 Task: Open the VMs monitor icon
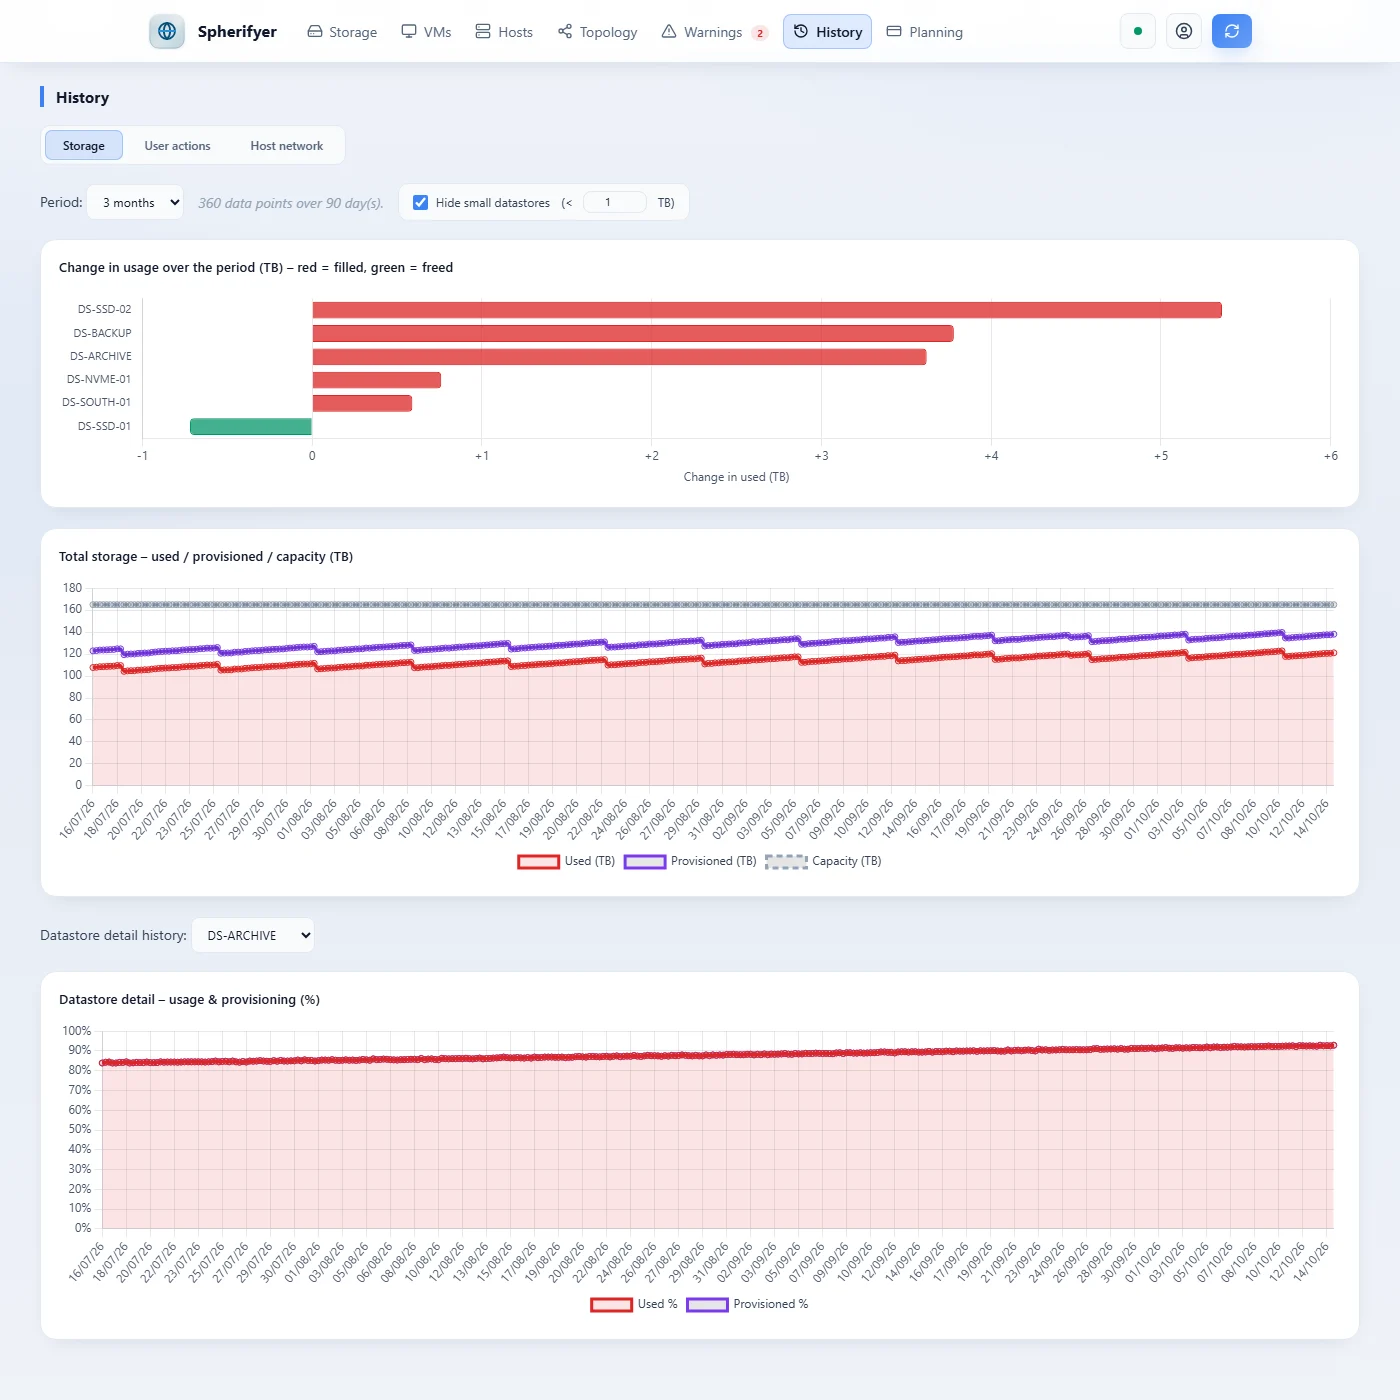(409, 31)
